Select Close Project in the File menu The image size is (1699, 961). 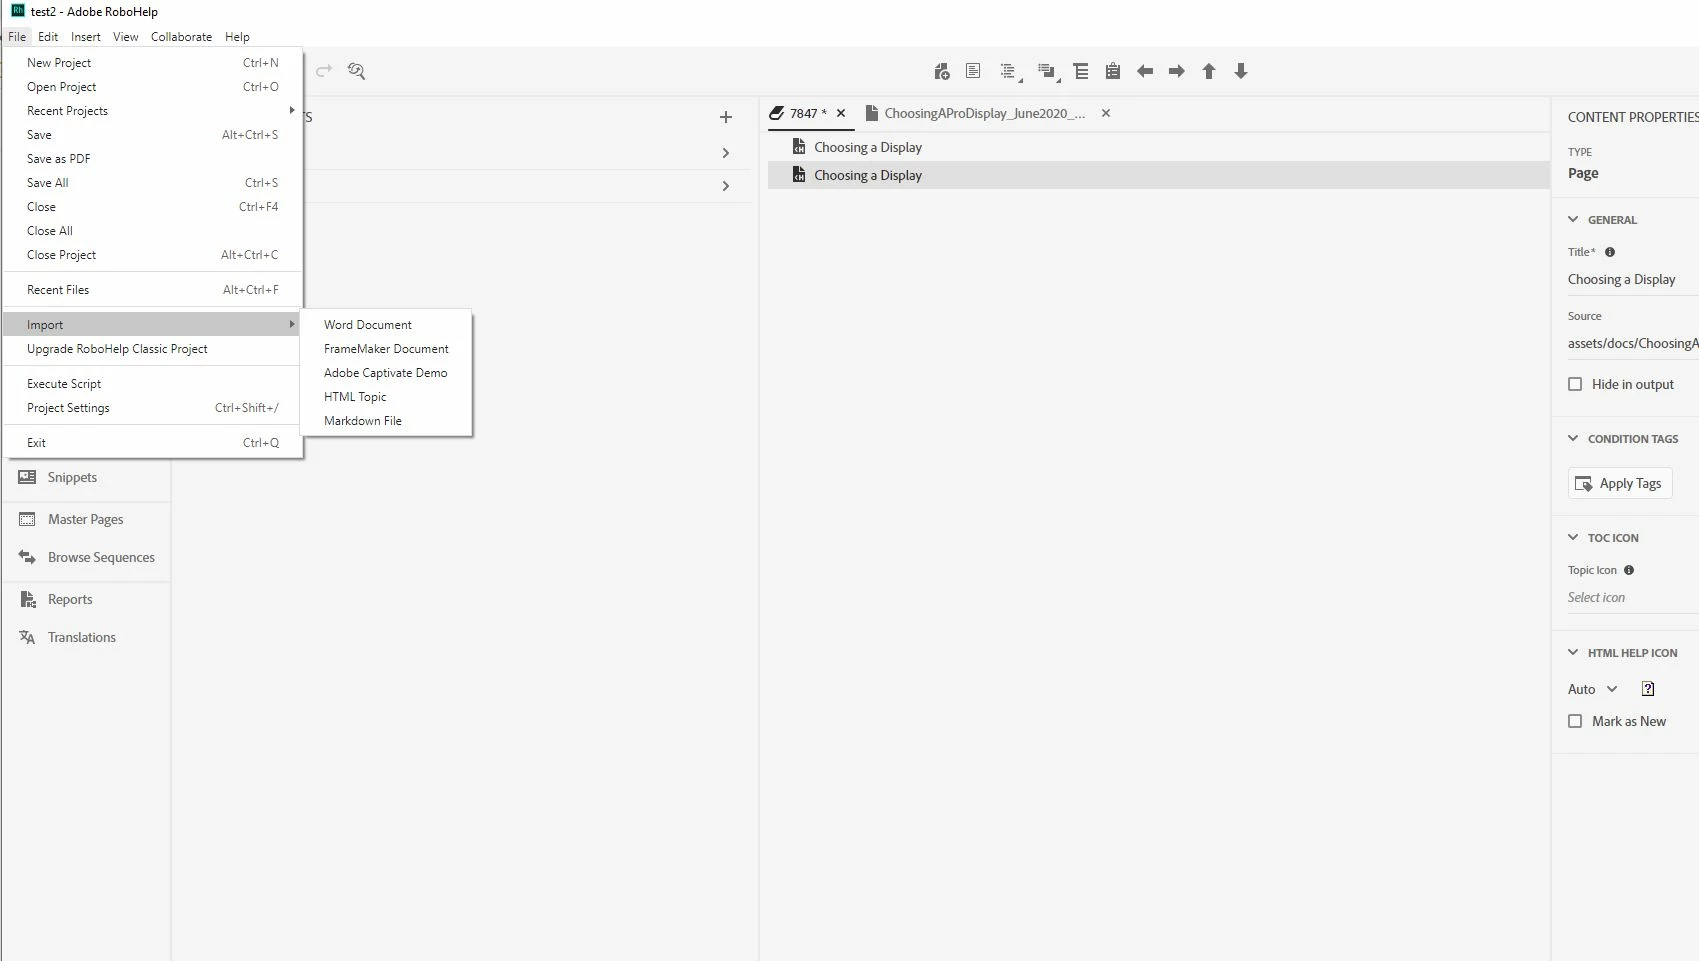pyautogui.click(x=152, y=255)
